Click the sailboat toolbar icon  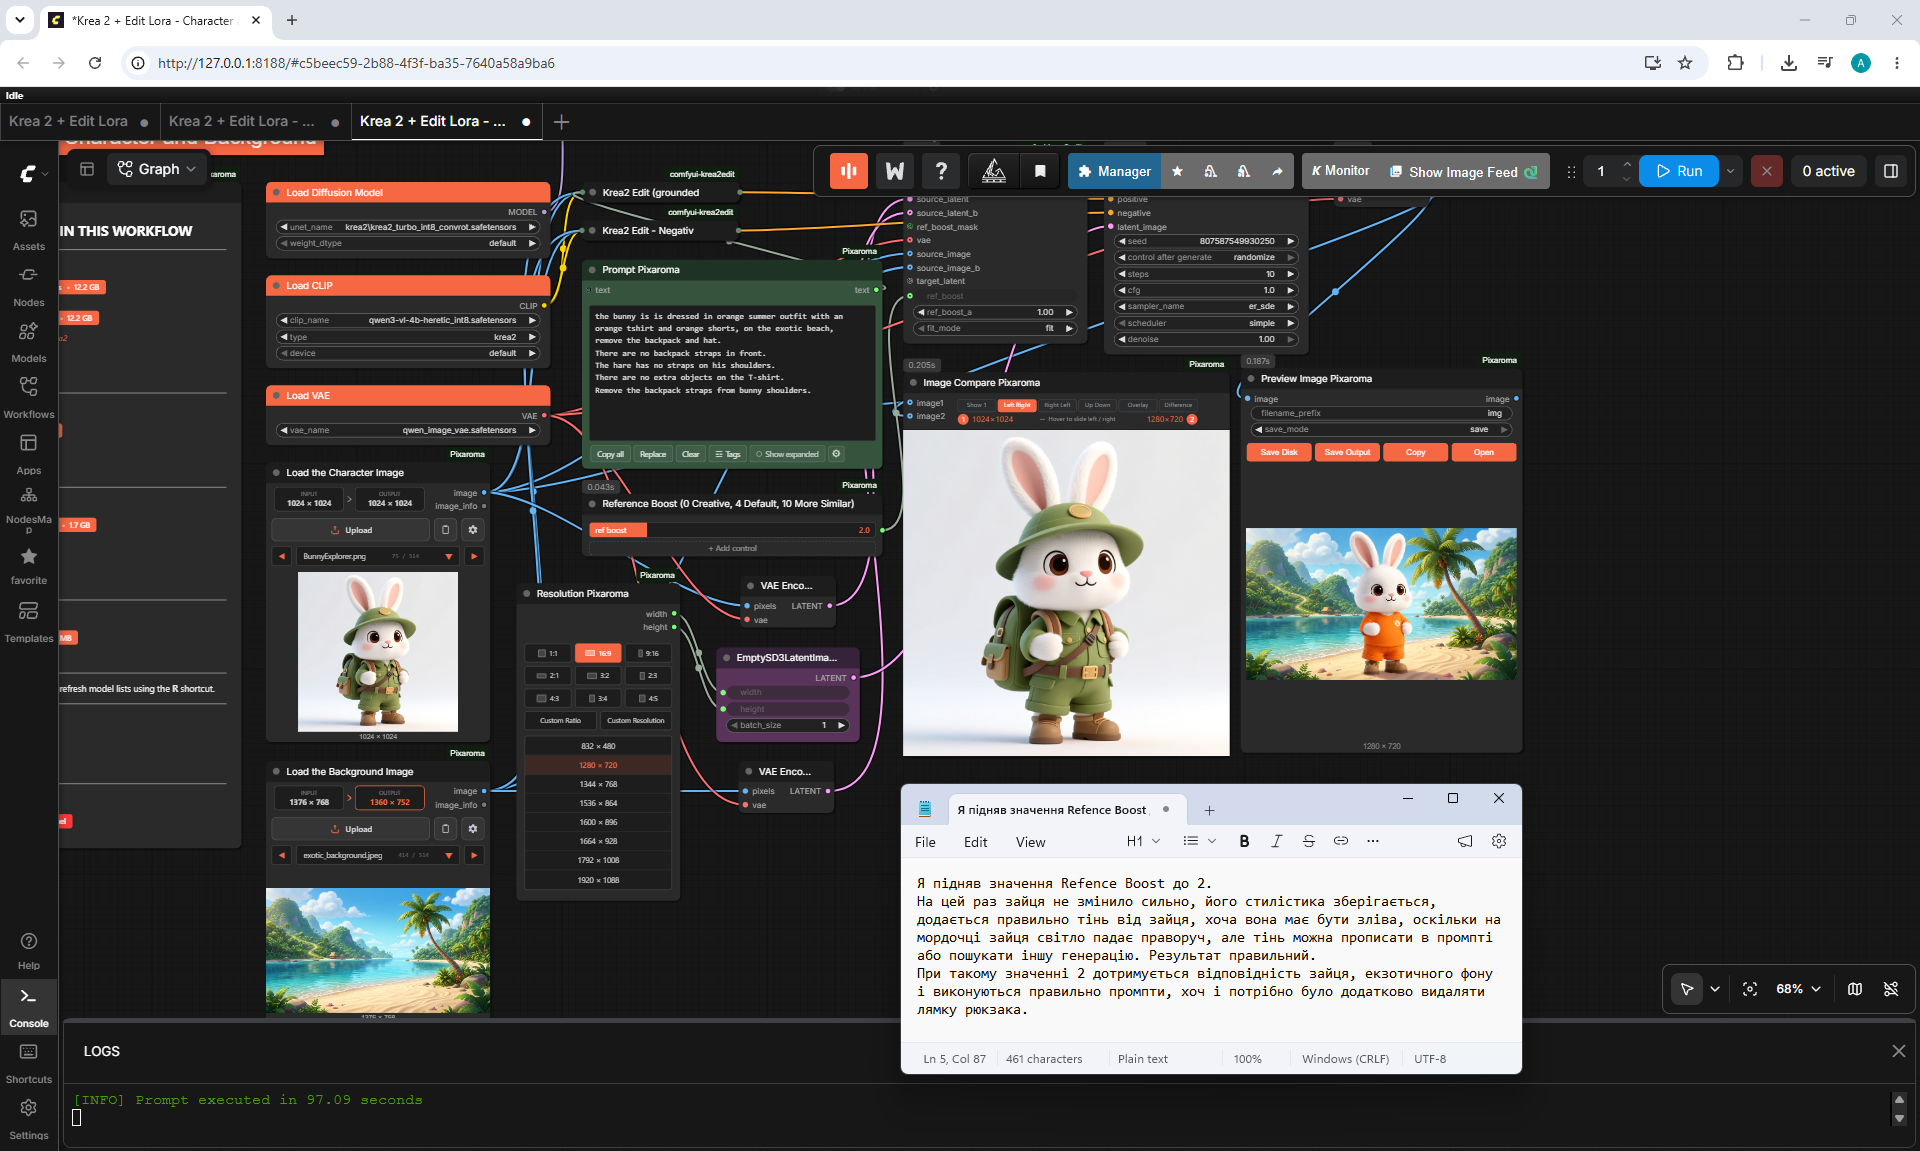994,171
